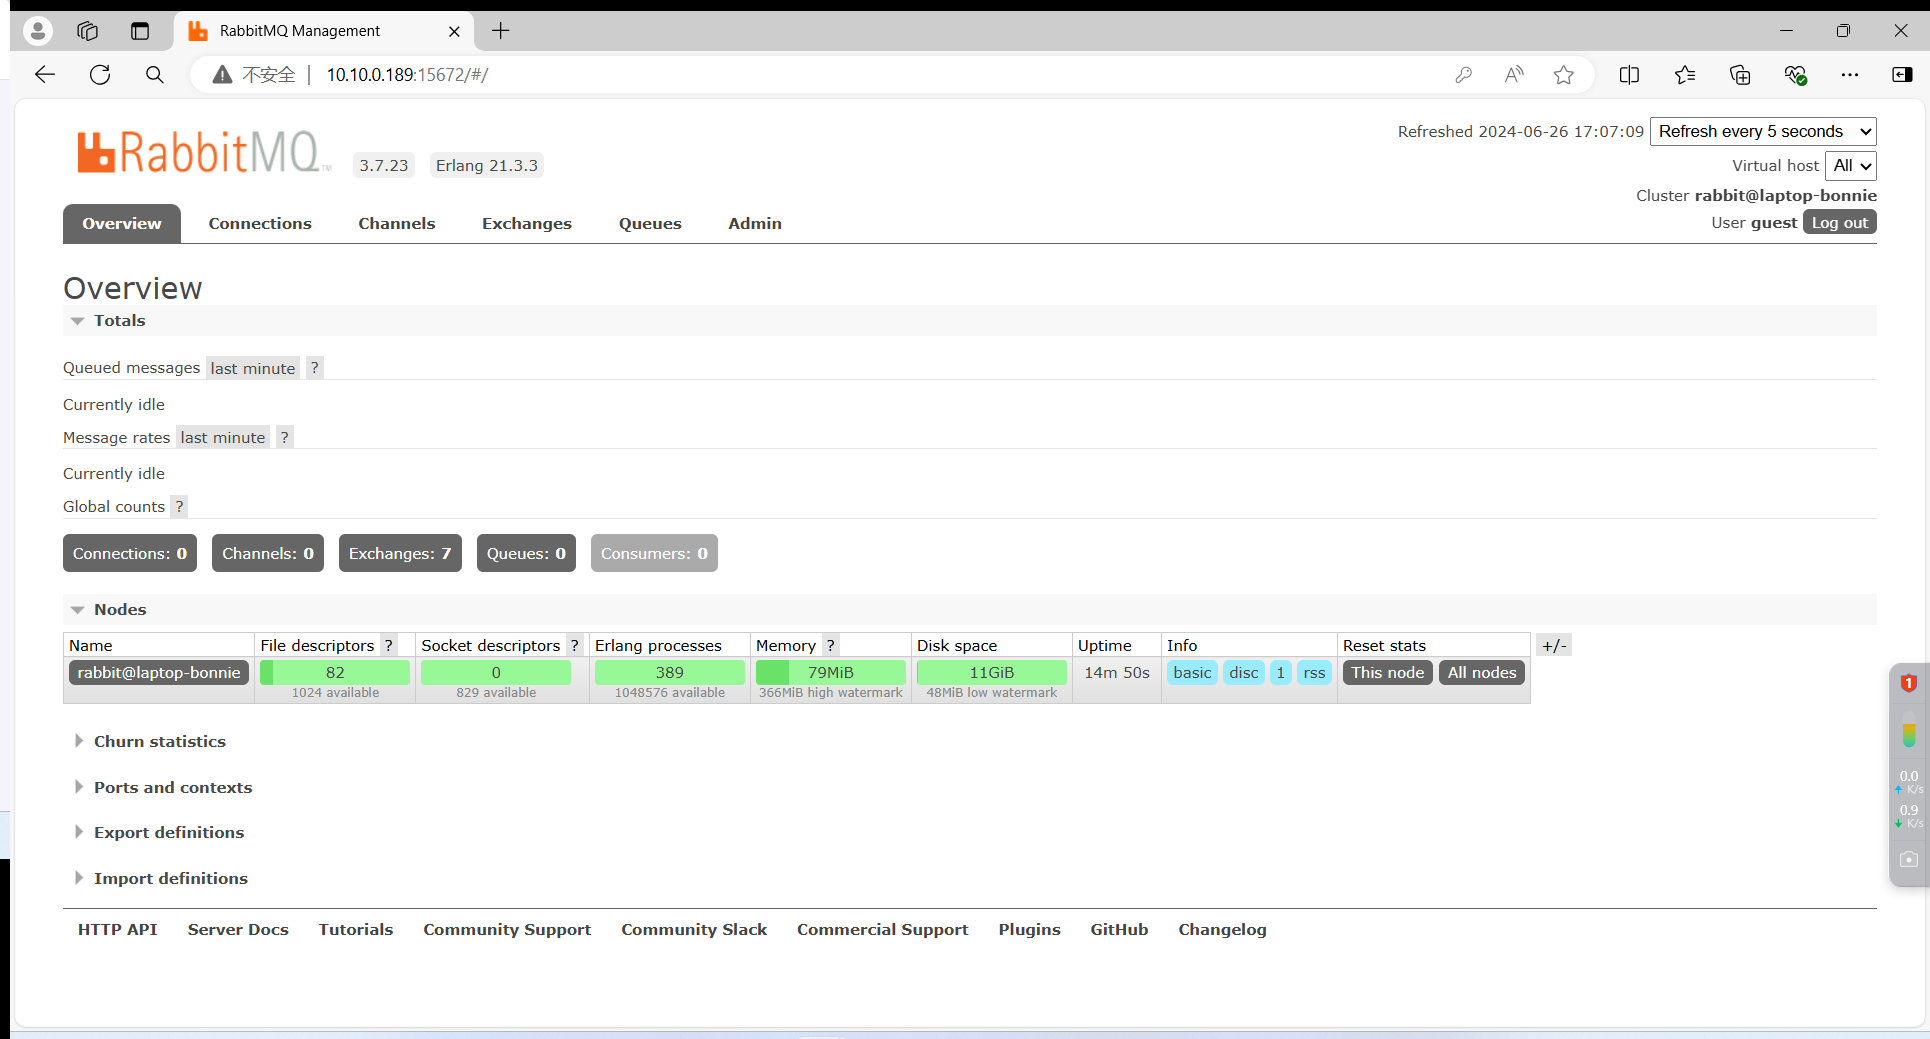Open the workspaces icon
1930x1039 pixels.
pos(88,31)
